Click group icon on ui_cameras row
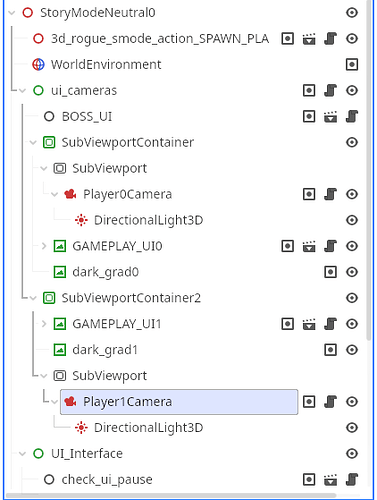Image resolution: width=377 pixels, height=500 pixels. (309, 90)
